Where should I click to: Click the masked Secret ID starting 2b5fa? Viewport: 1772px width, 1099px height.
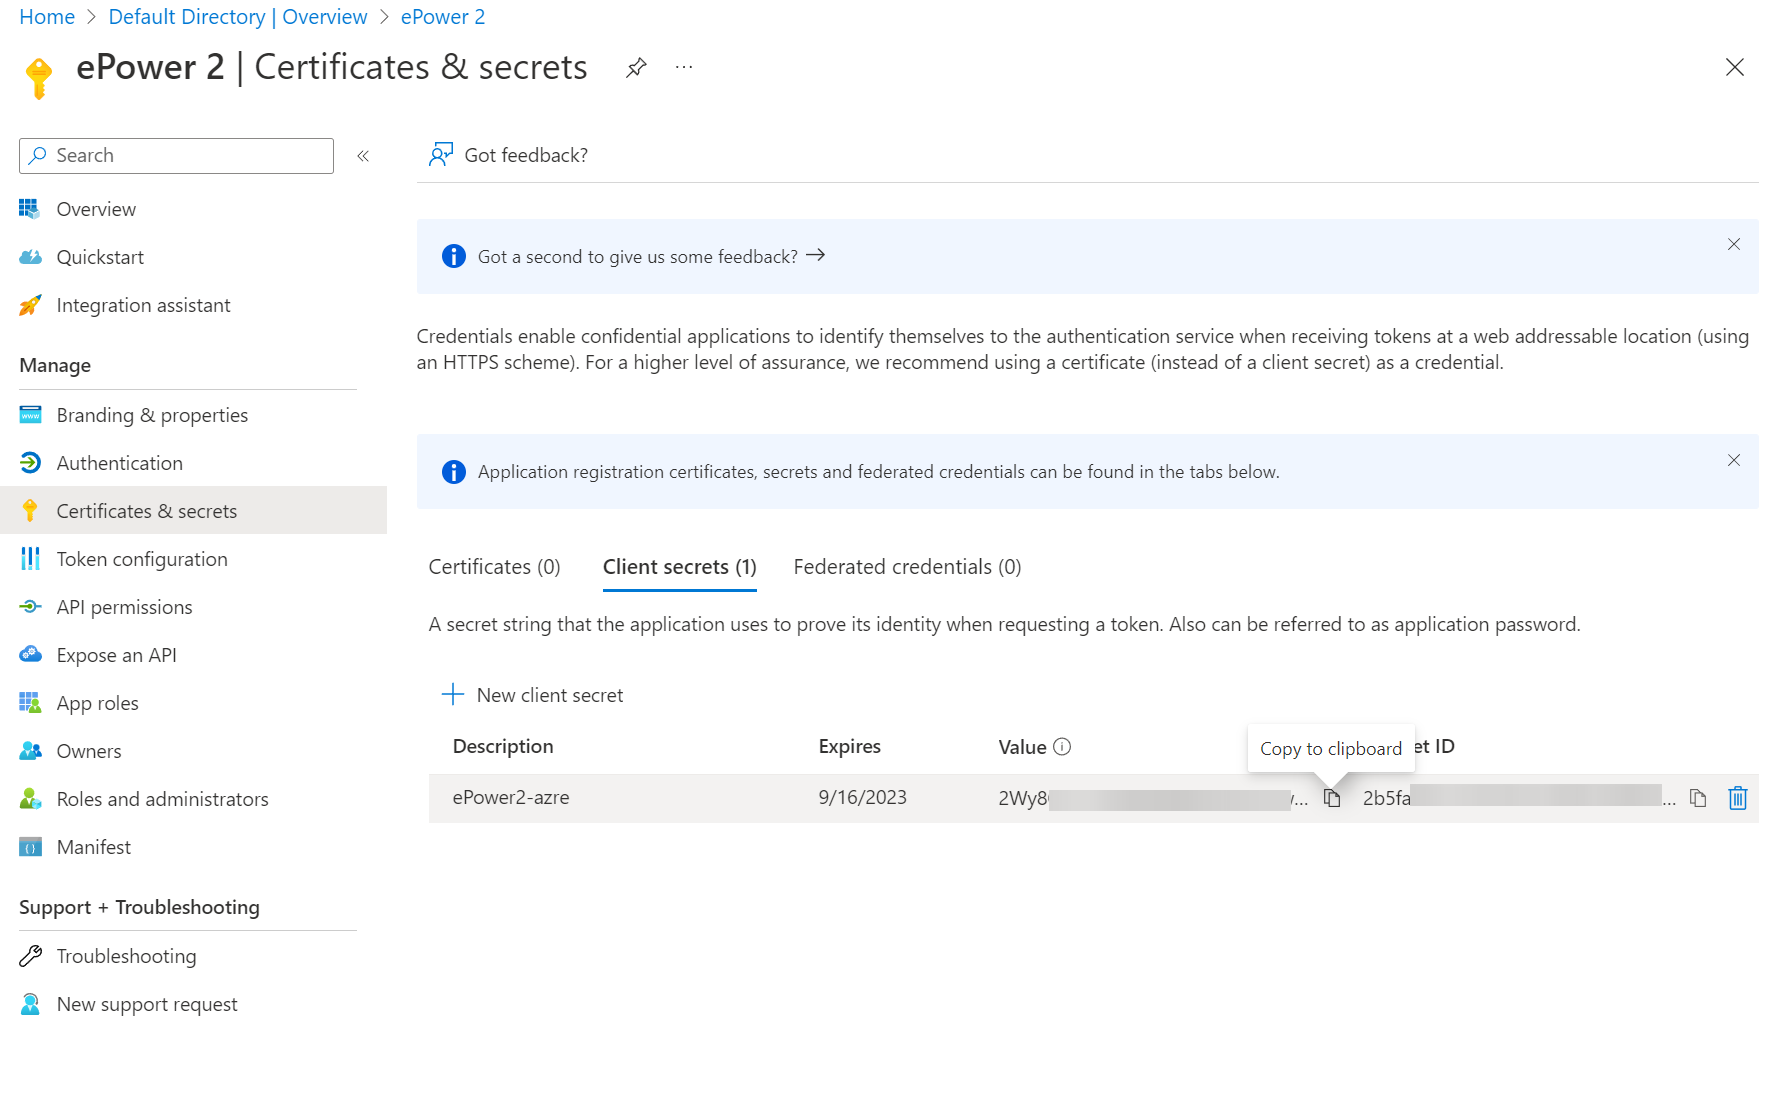pos(1519,797)
